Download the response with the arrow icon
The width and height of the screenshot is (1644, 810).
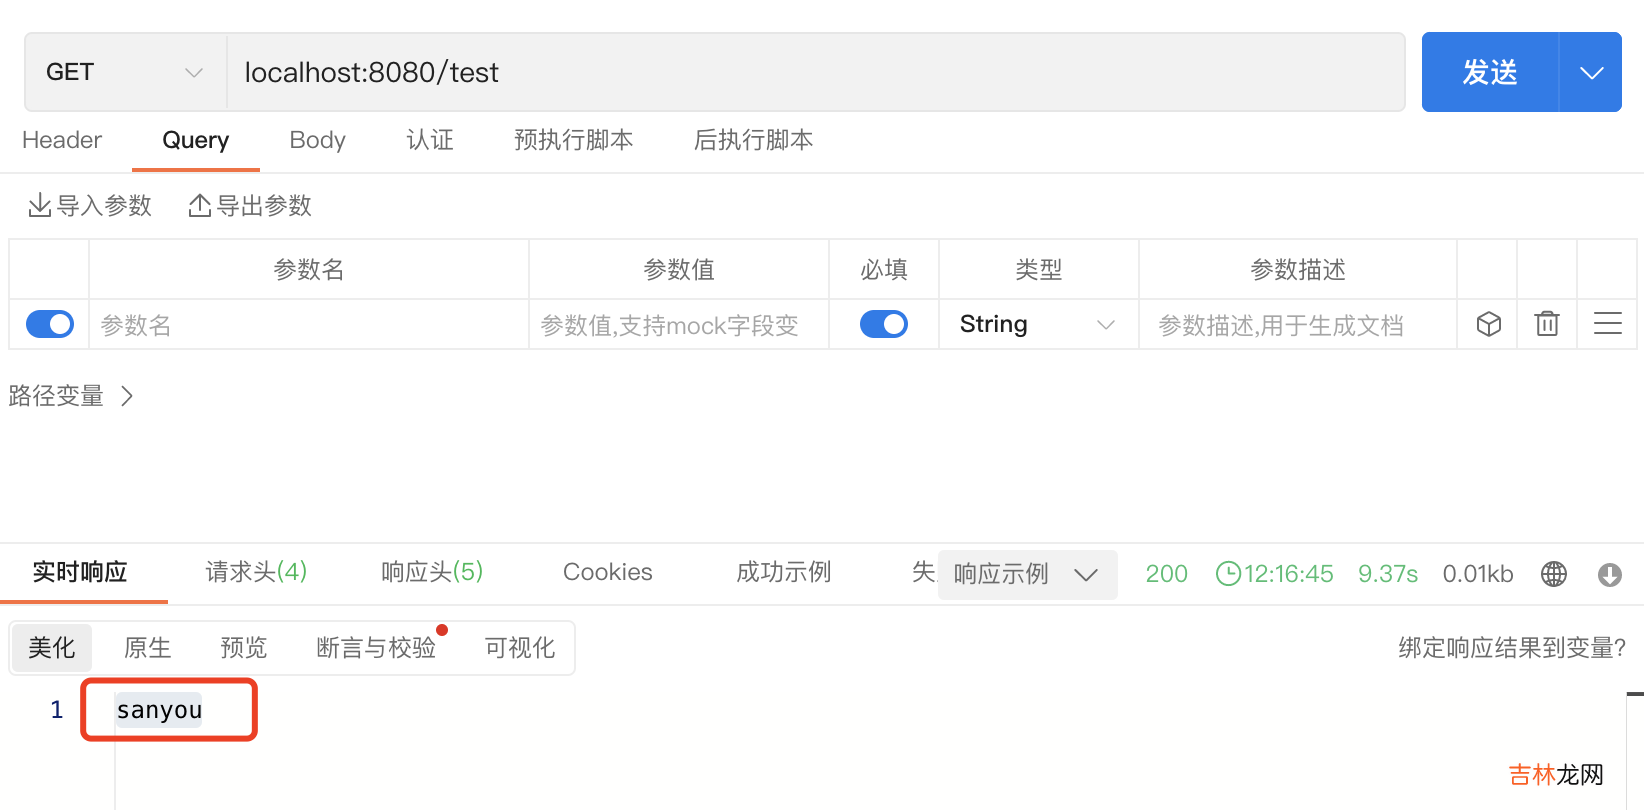tap(1609, 574)
